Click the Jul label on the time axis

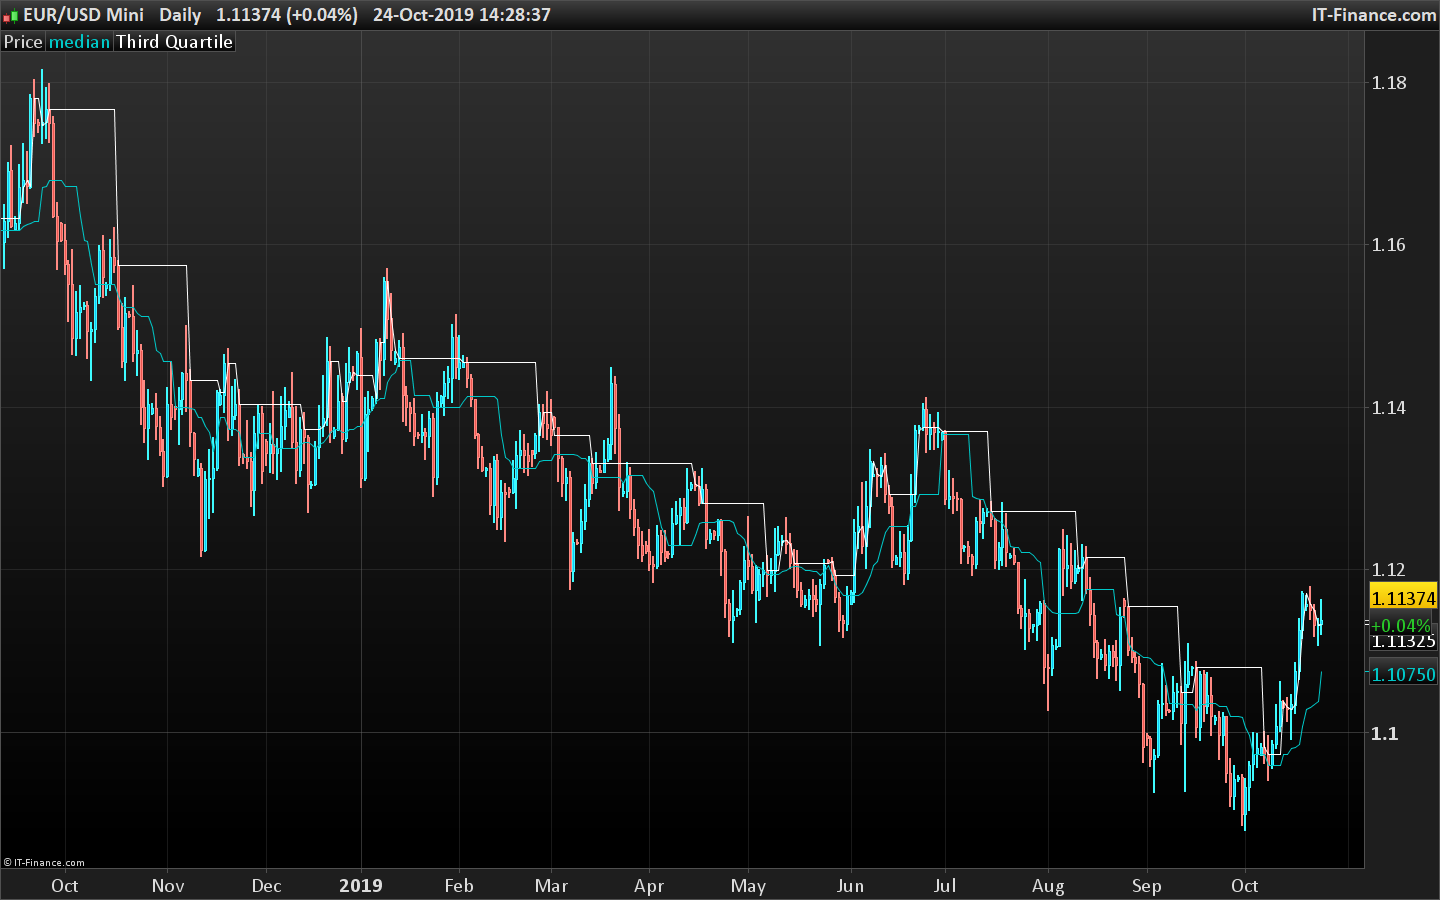[x=945, y=886]
